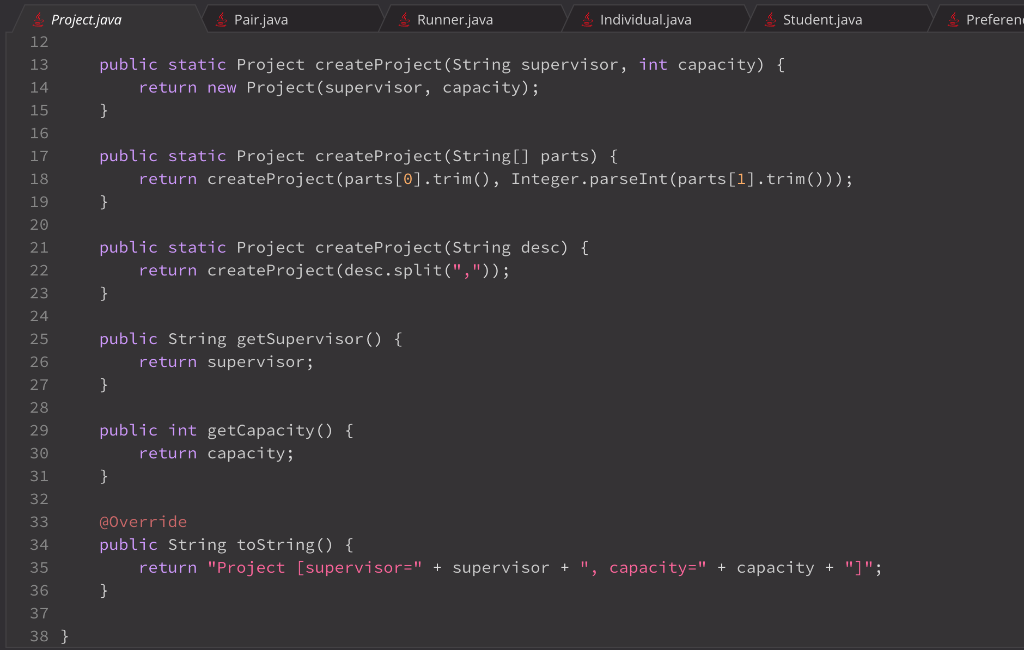Click the toString method name
Image resolution: width=1024 pixels, height=650 pixels.
[276, 544]
